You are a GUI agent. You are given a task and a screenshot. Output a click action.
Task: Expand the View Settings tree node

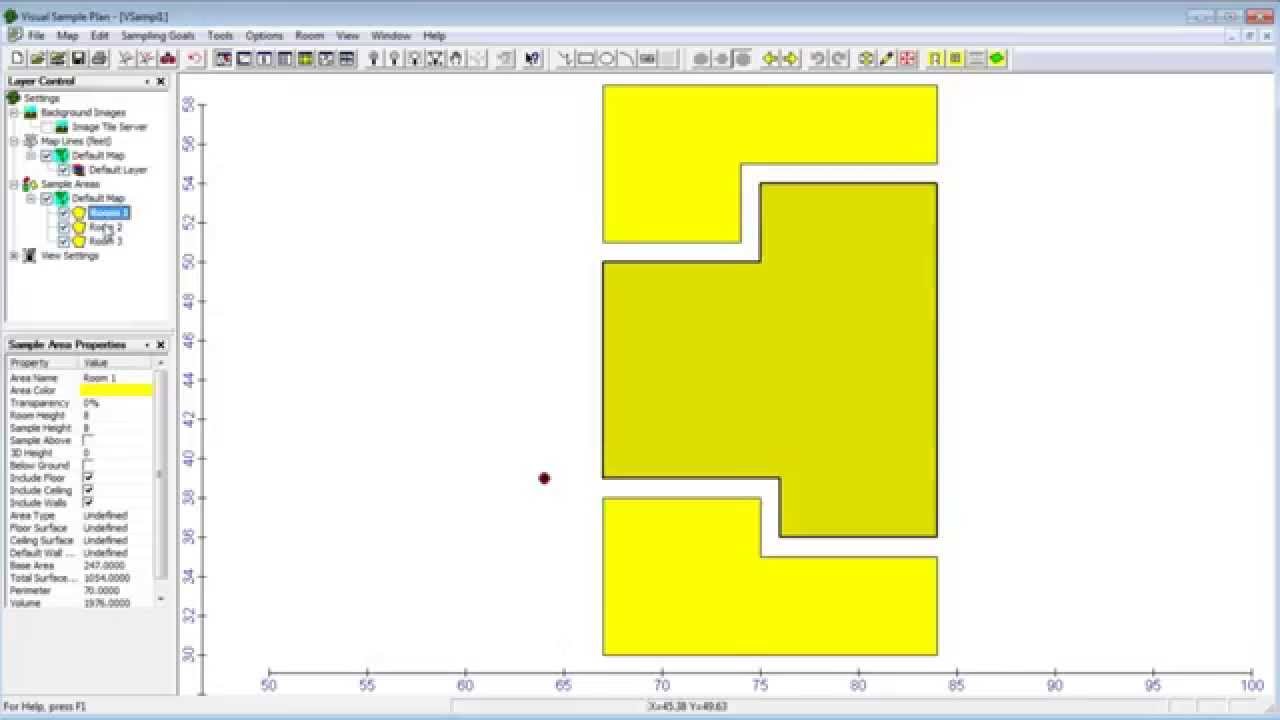(x=14, y=256)
